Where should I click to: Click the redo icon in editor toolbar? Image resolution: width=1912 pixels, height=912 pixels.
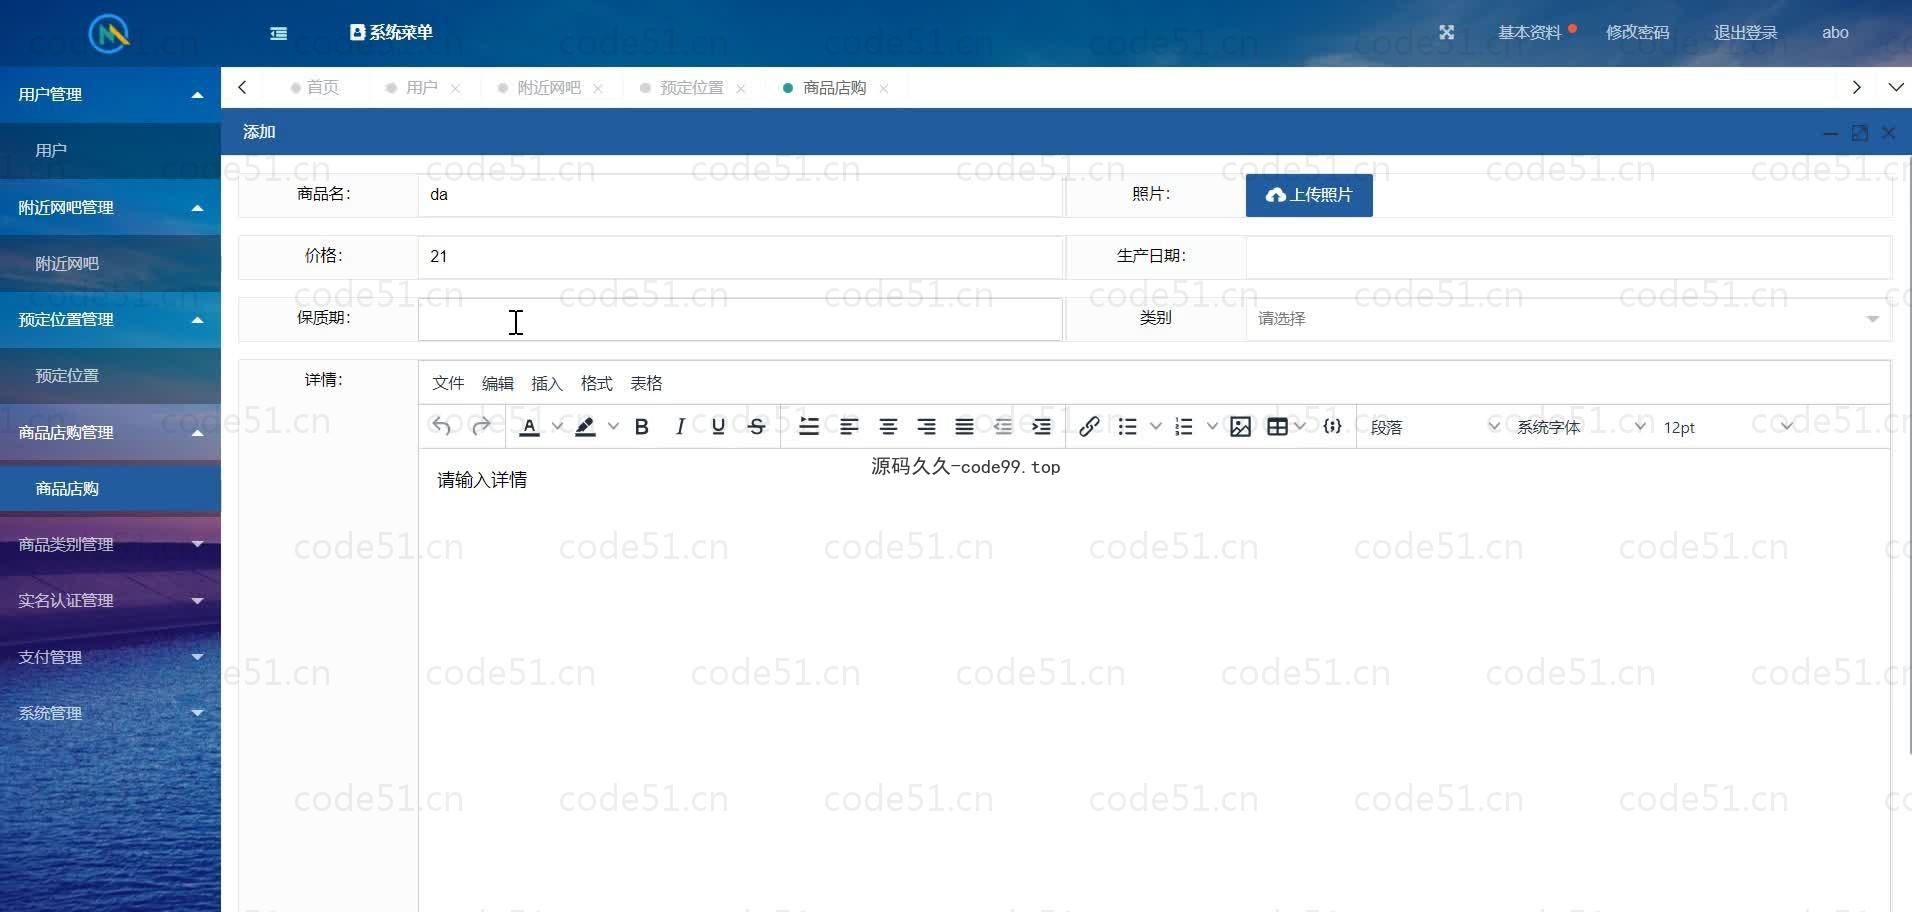tap(481, 427)
